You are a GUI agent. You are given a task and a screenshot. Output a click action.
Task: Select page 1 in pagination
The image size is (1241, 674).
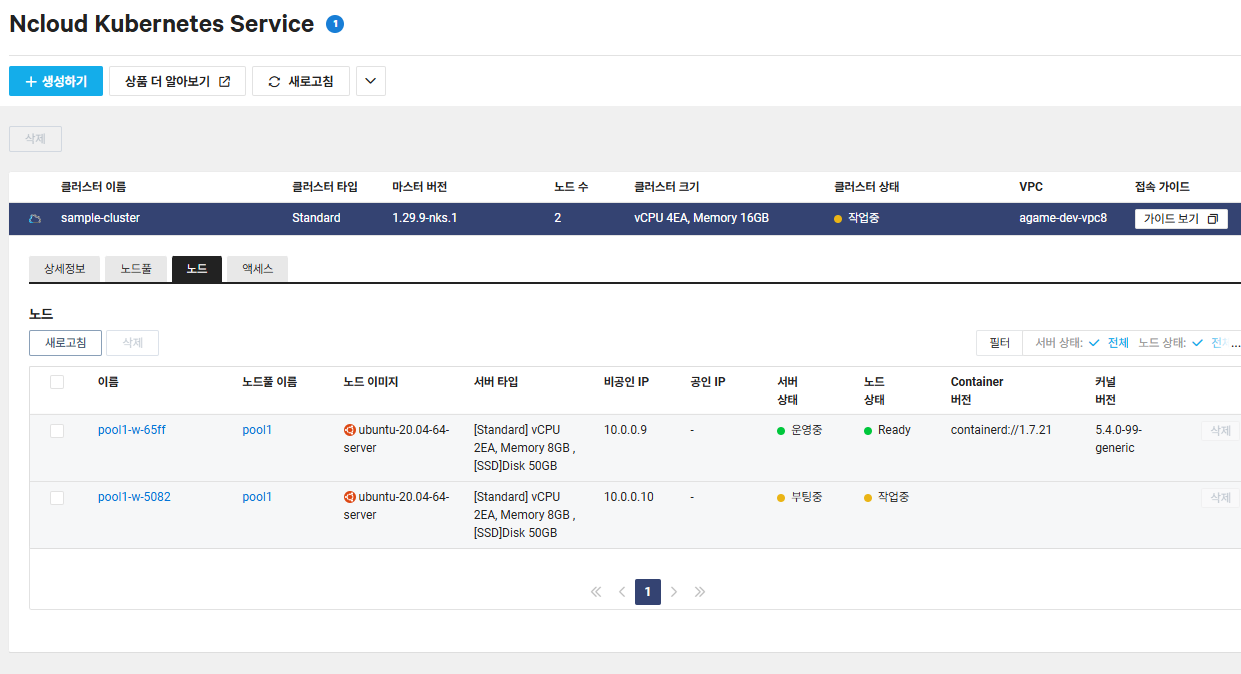[648, 592]
